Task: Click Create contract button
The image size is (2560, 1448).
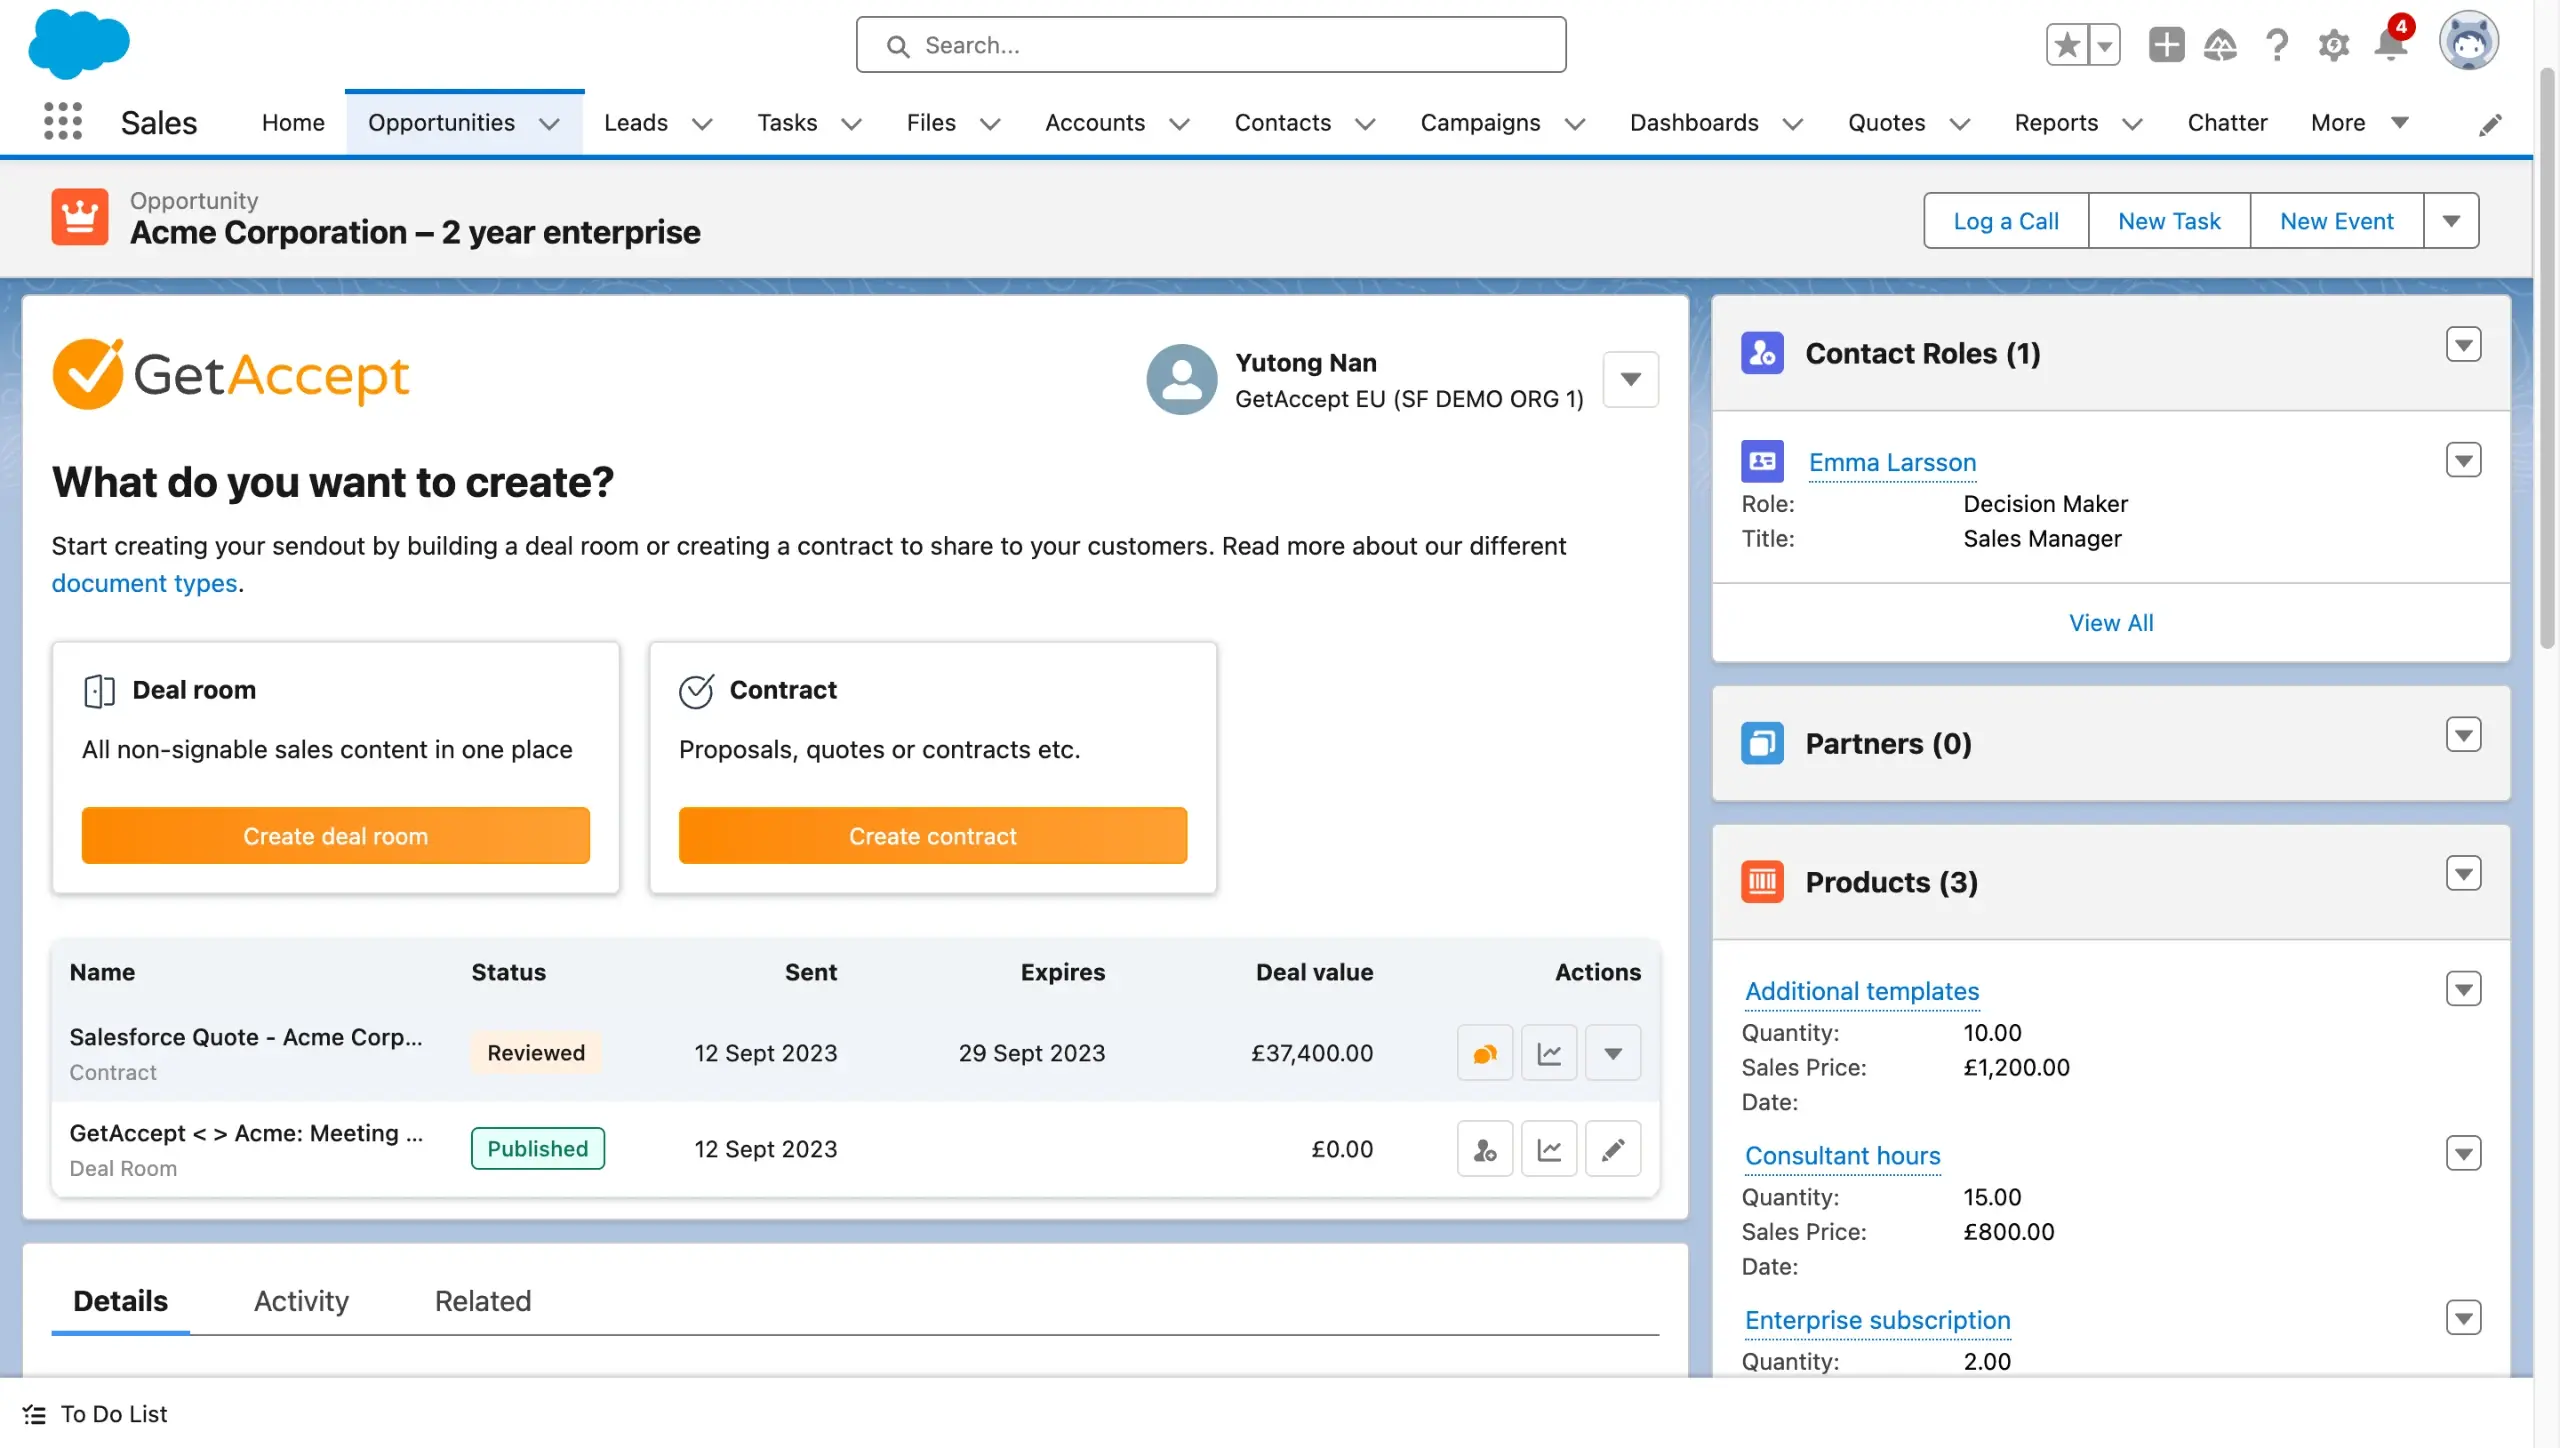Action: pyautogui.click(x=932, y=836)
